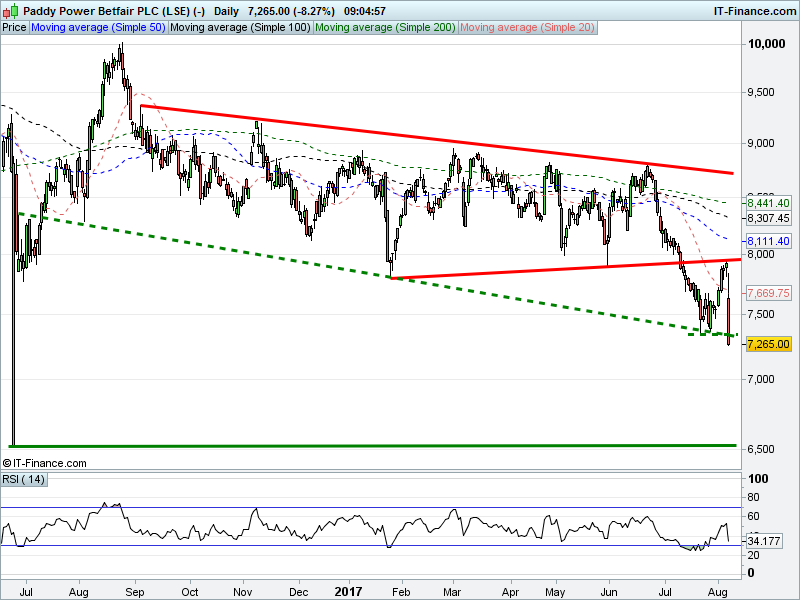Click the yellow 7,265.00 current price tag
Viewport: 800px width, 600px height.
pos(768,344)
